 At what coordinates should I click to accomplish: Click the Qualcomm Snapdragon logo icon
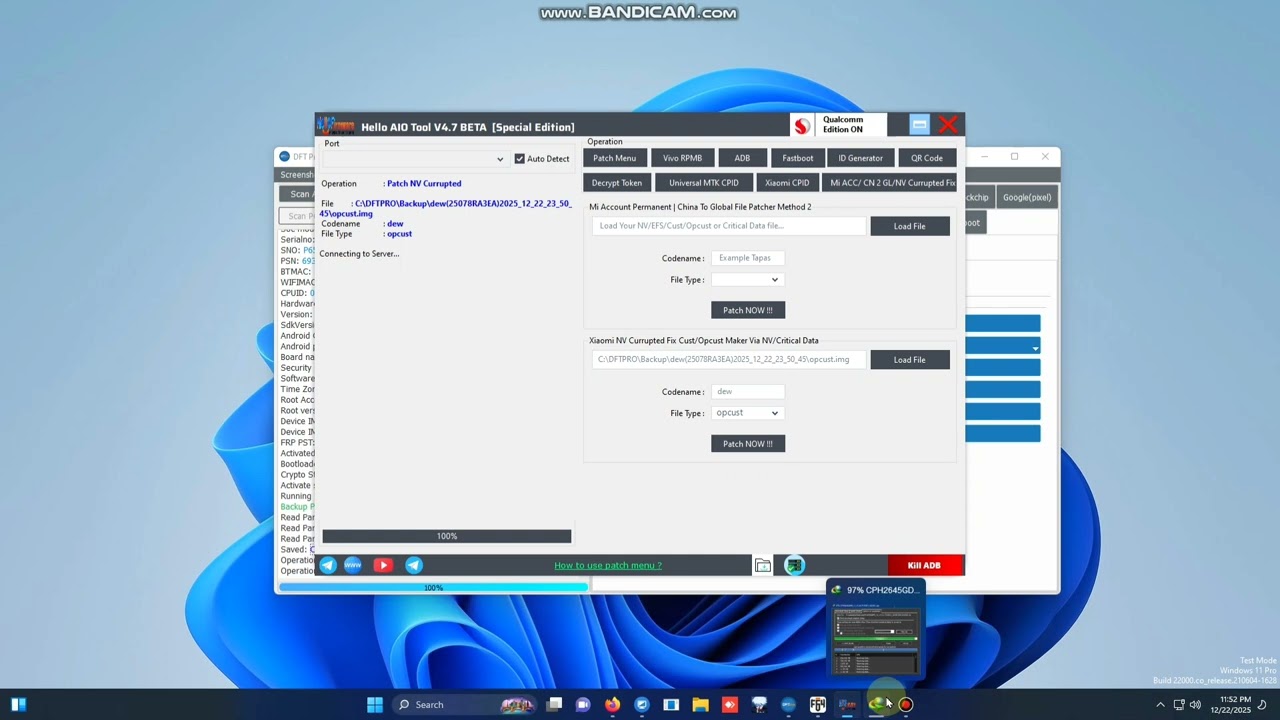click(x=801, y=126)
